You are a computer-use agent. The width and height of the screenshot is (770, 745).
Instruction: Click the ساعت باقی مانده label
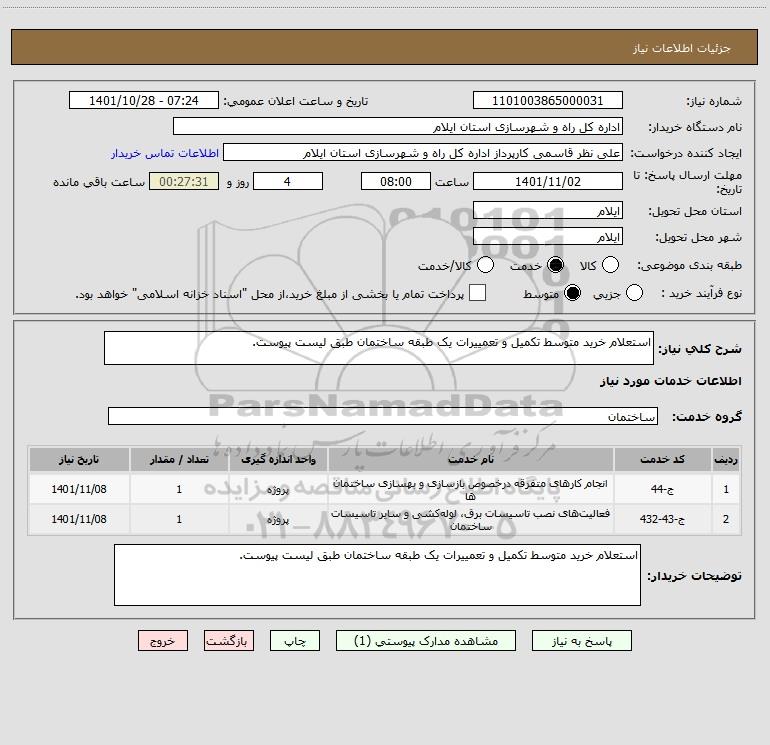tap(99, 182)
